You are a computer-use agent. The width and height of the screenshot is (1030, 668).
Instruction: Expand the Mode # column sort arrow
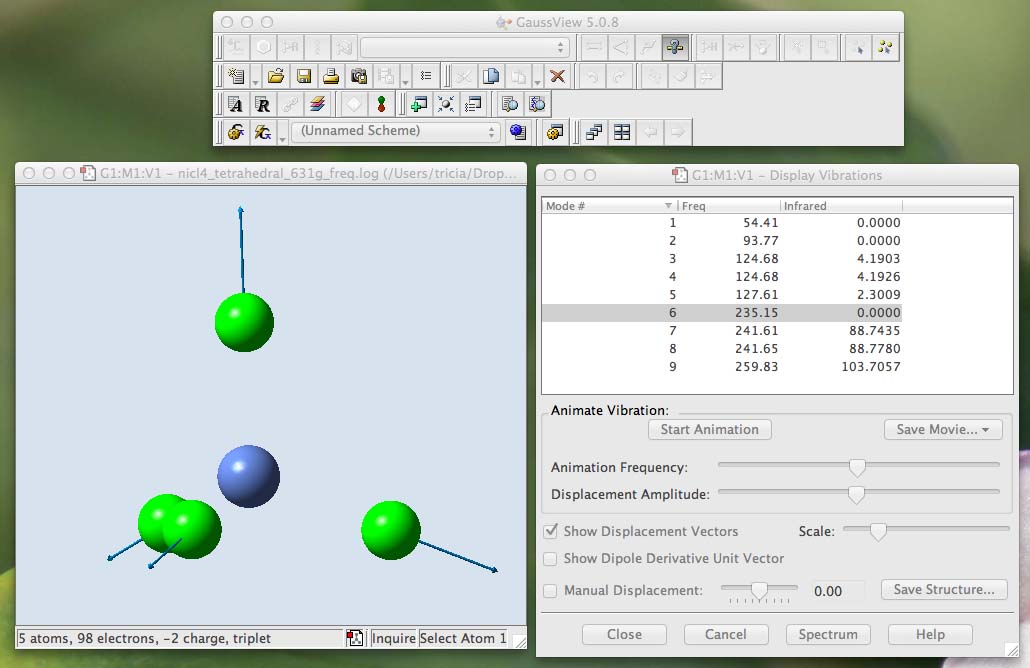coord(668,206)
